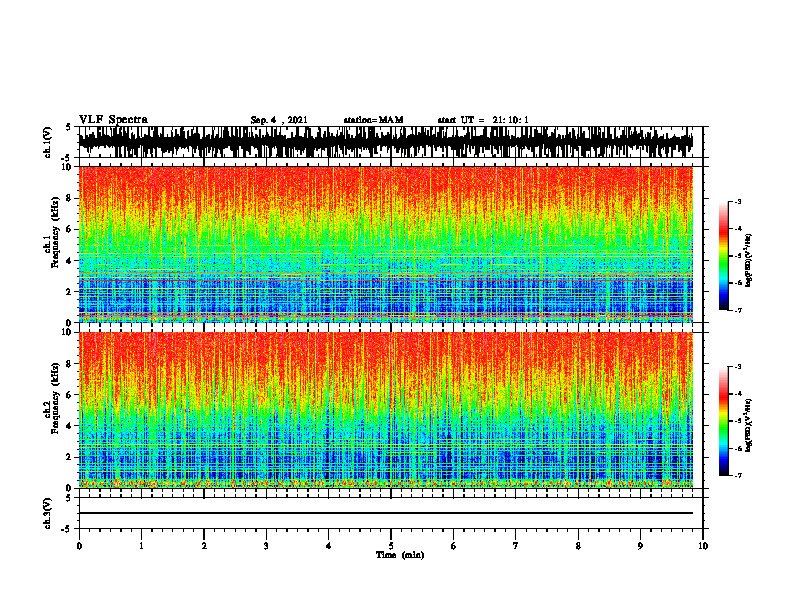Screen dimensions: 792x612
Task: Click time axis tick label '3'
Action: coord(266,546)
